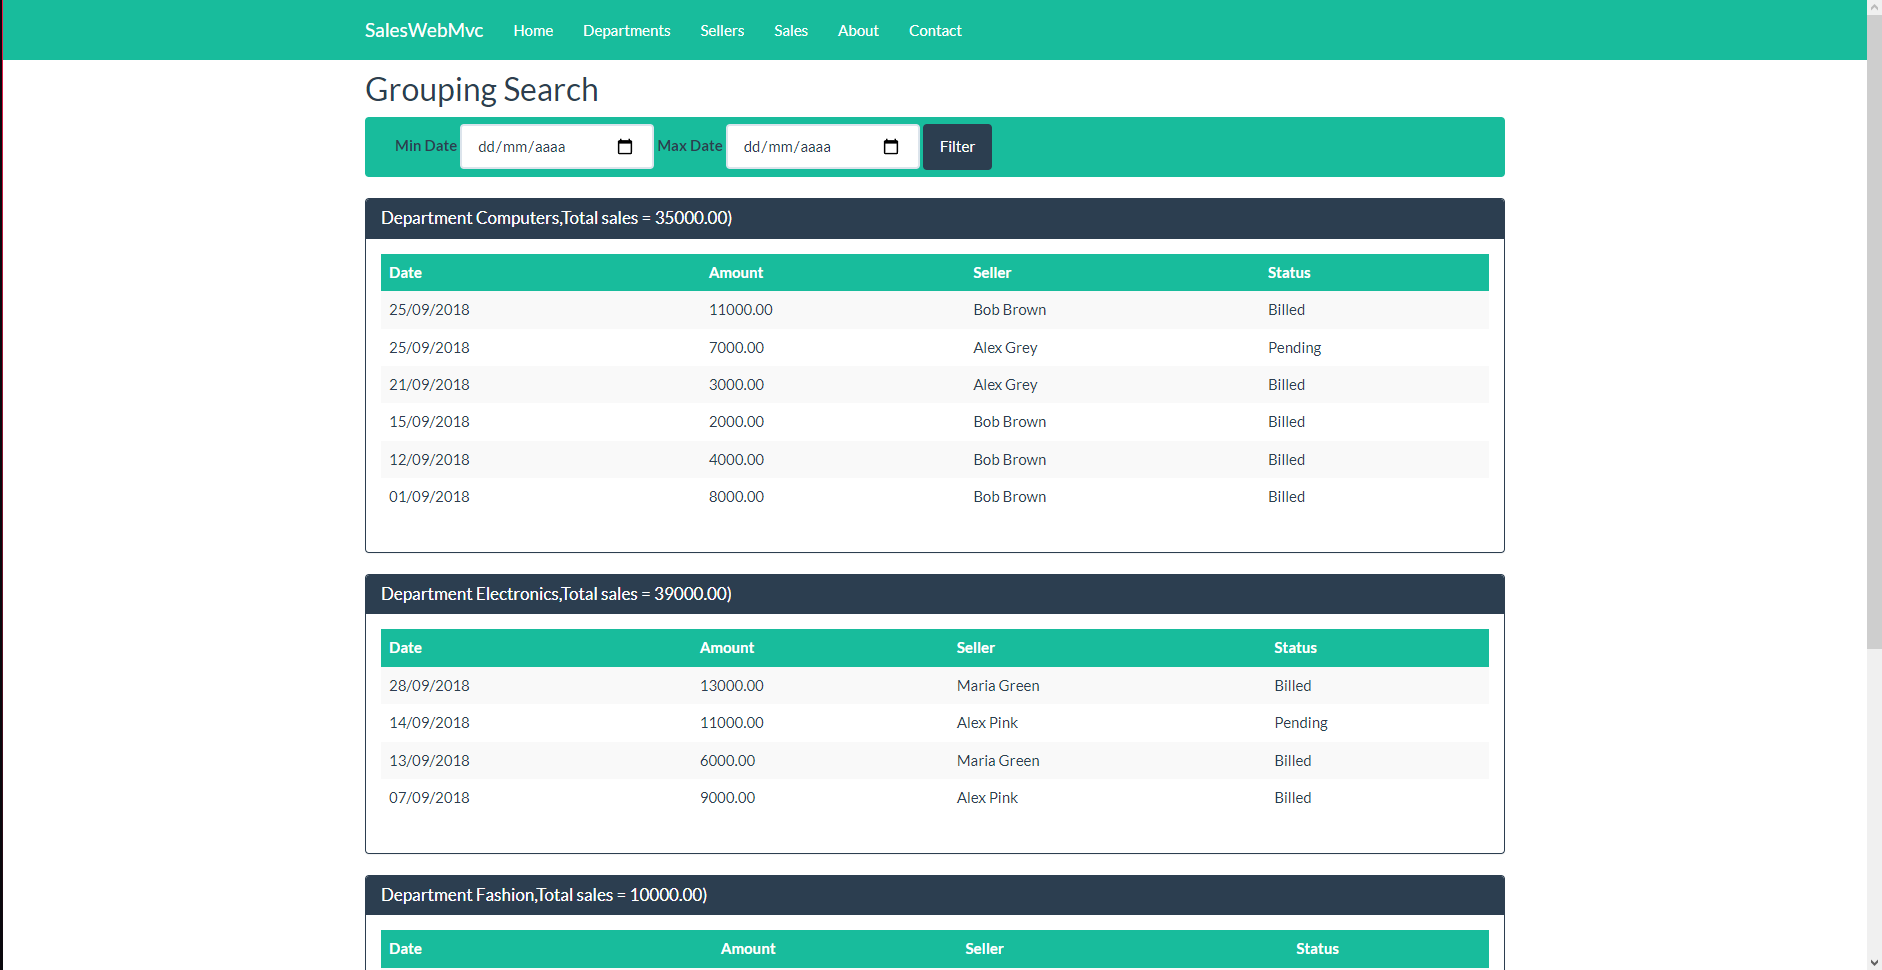Click the Date column header in Computers table
Screen dimensions: 1882x970
point(405,272)
